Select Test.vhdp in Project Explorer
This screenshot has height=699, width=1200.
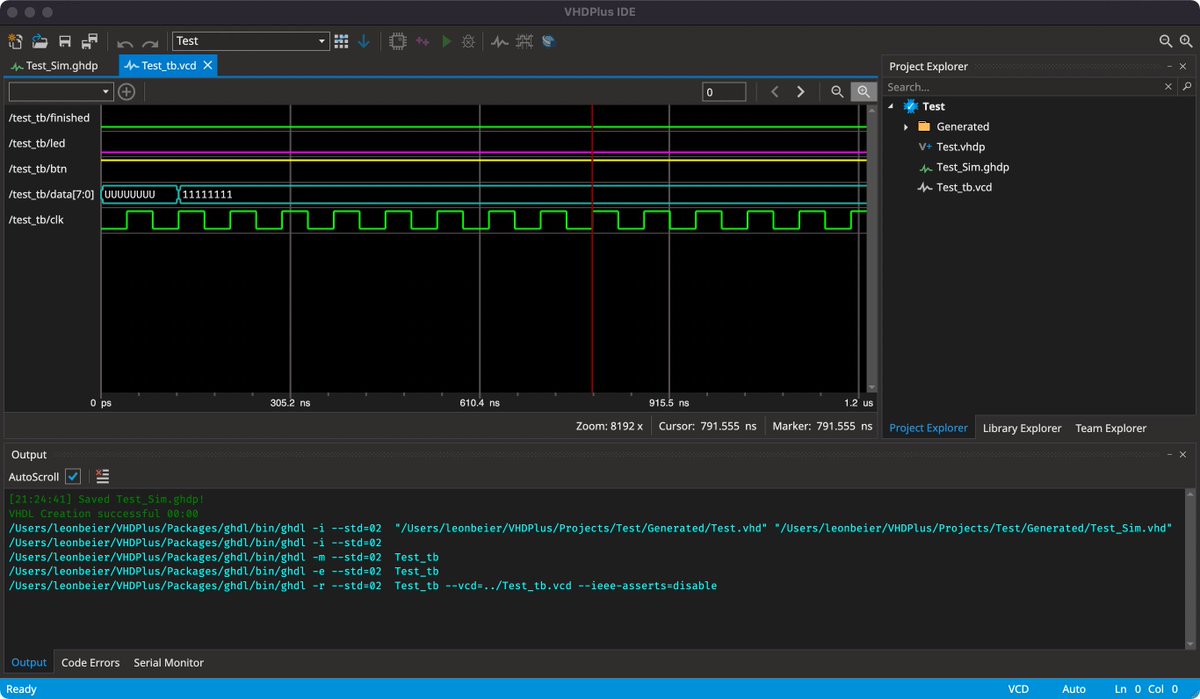pos(961,147)
